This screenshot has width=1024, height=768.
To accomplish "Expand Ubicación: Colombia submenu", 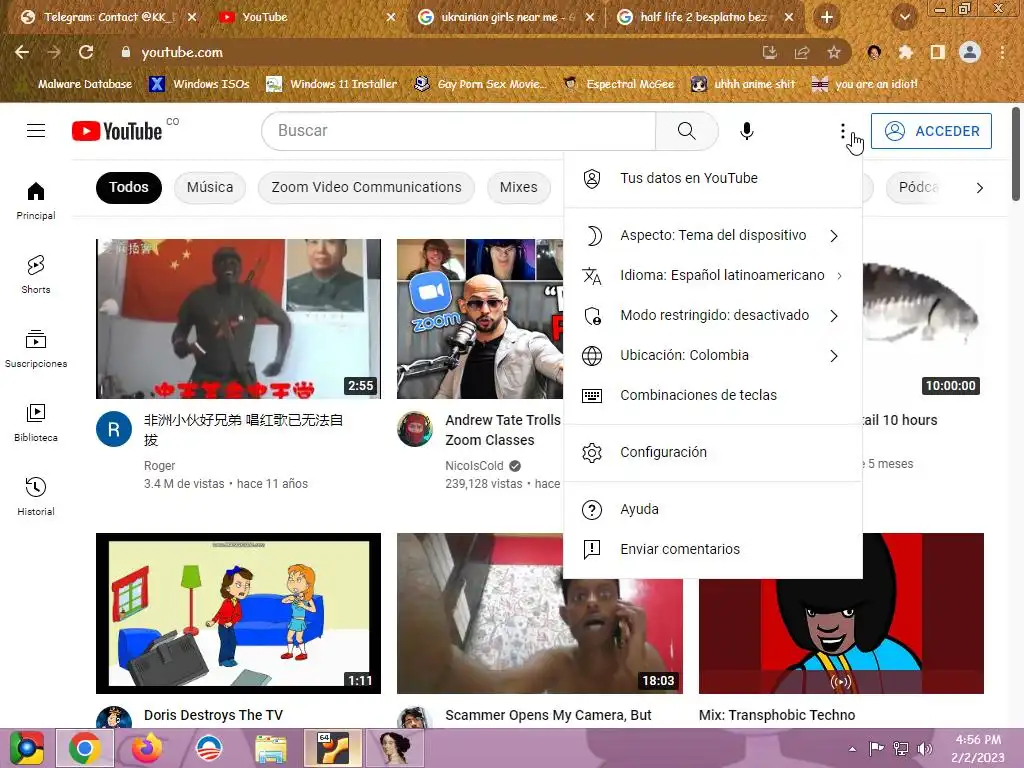I will pos(712,355).
